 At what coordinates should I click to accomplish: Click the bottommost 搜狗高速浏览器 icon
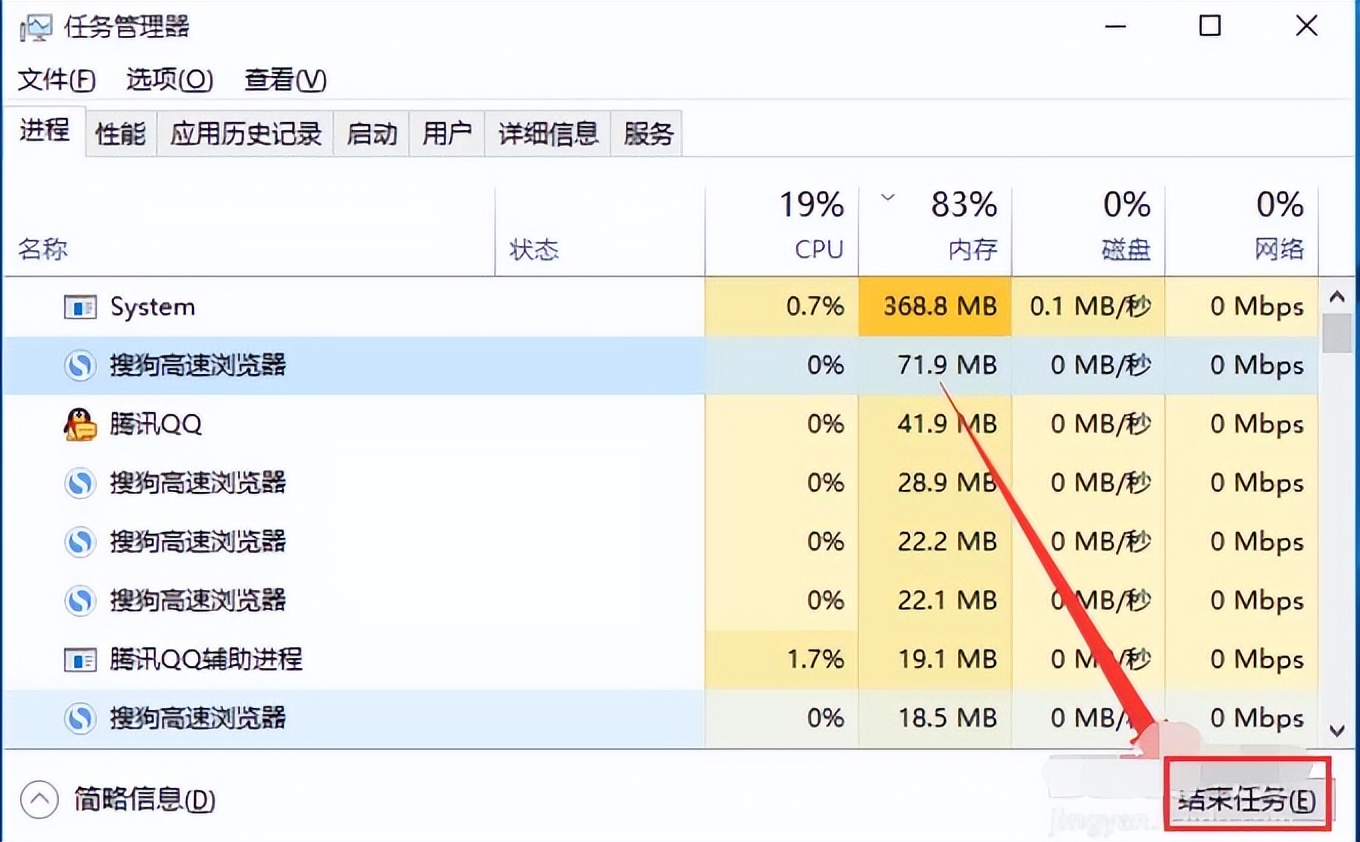(80, 718)
